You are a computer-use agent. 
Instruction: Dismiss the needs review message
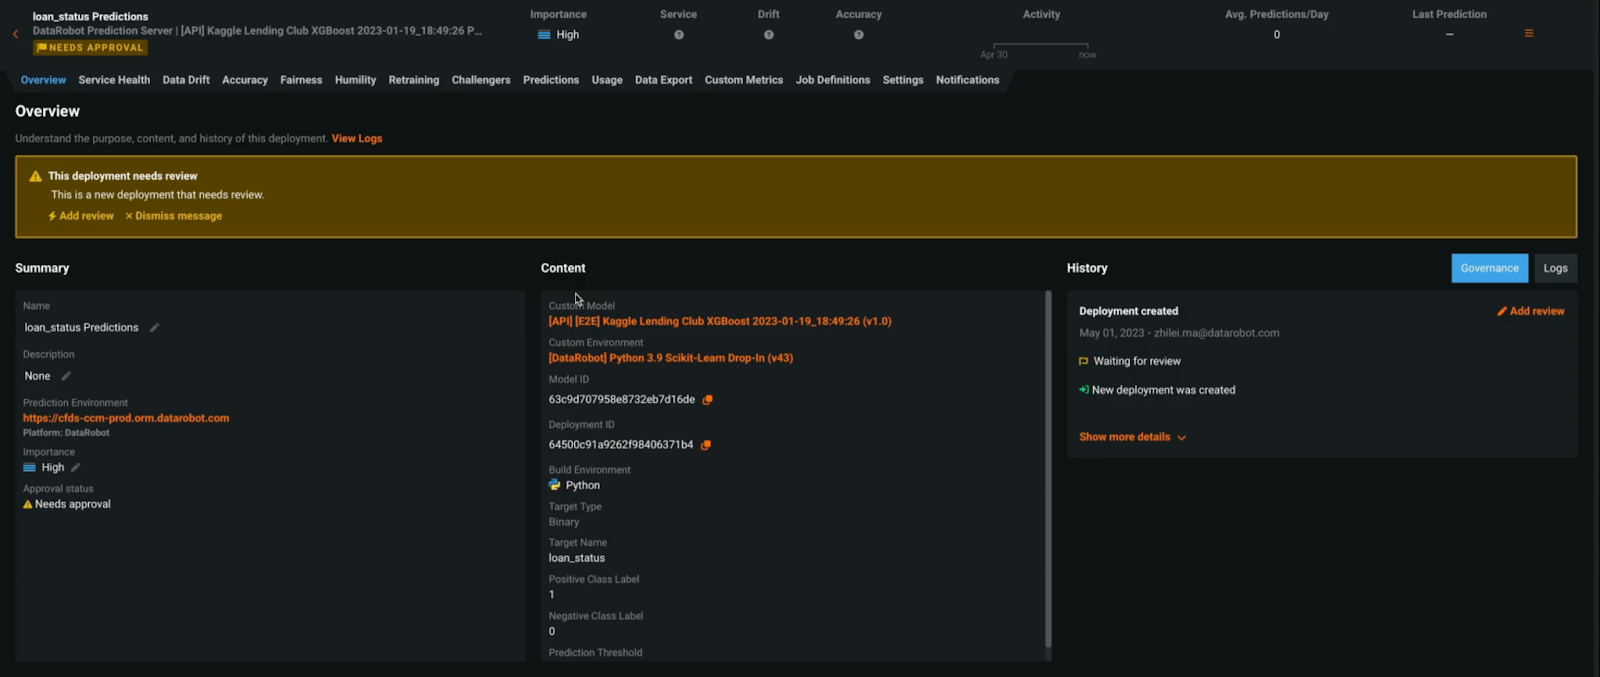(174, 216)
